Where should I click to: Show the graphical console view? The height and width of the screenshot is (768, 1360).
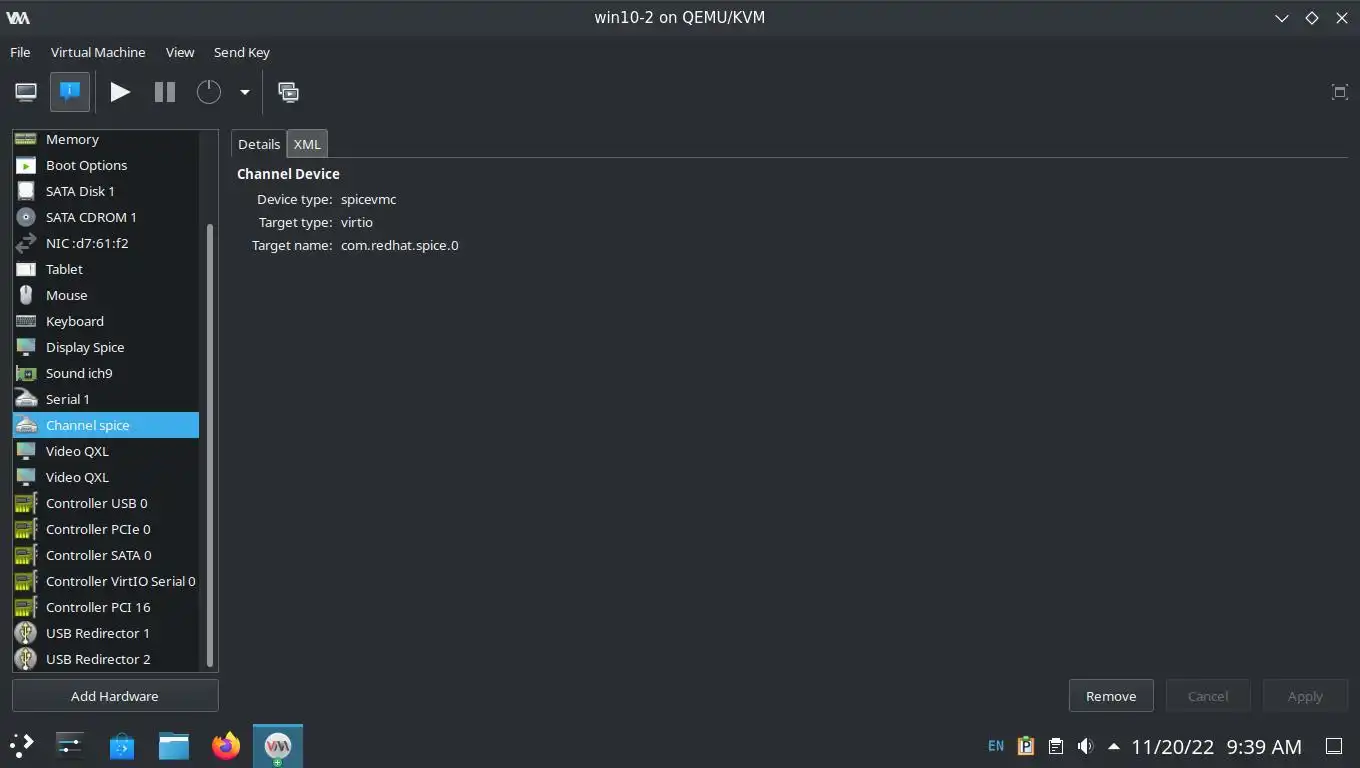26,92
